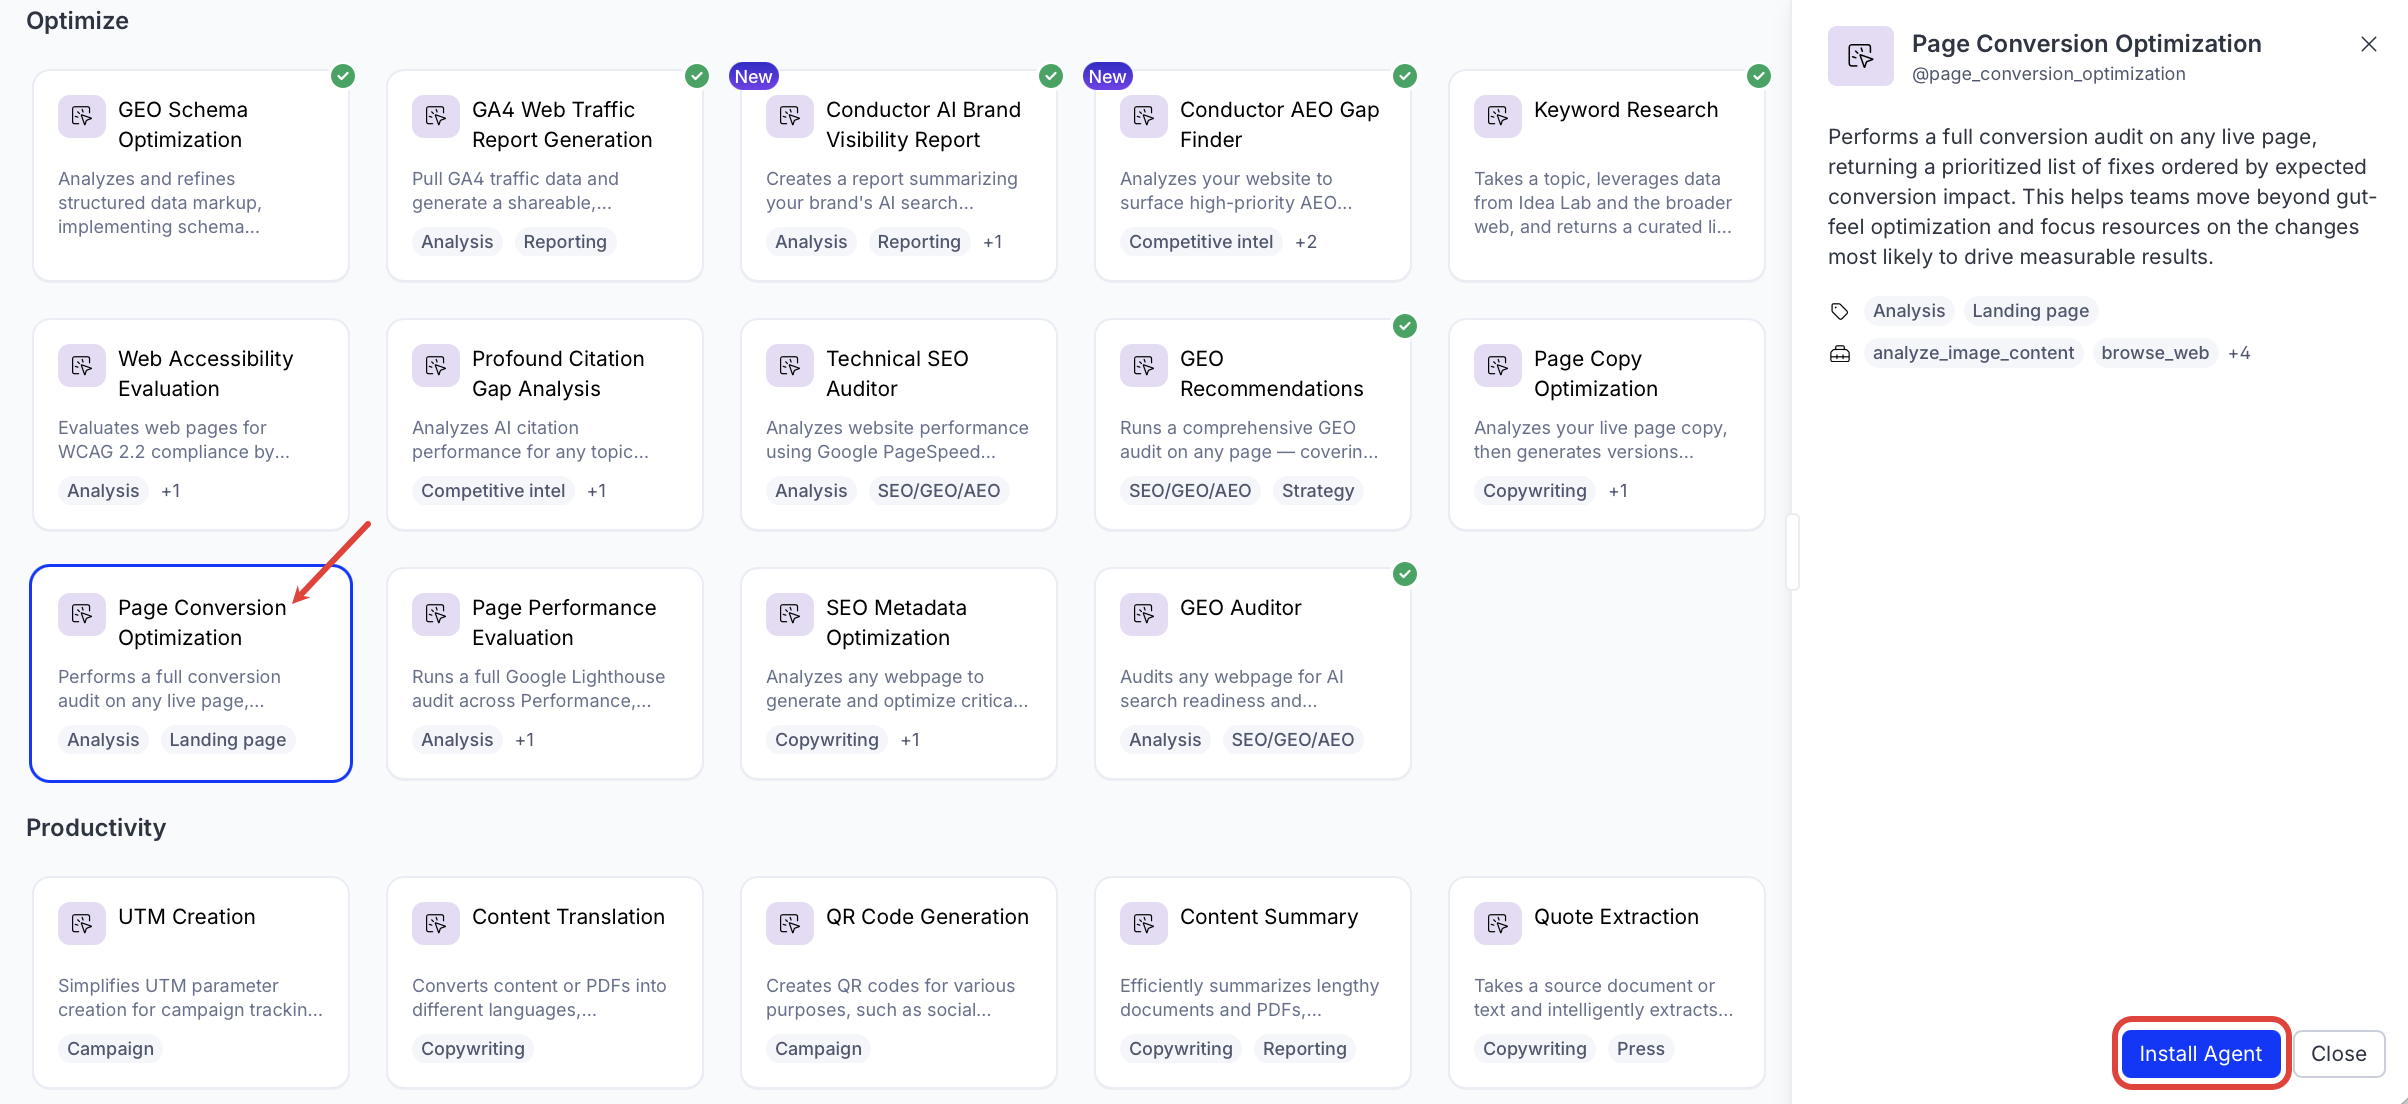Click the Productivity section heading

(96, 828)
